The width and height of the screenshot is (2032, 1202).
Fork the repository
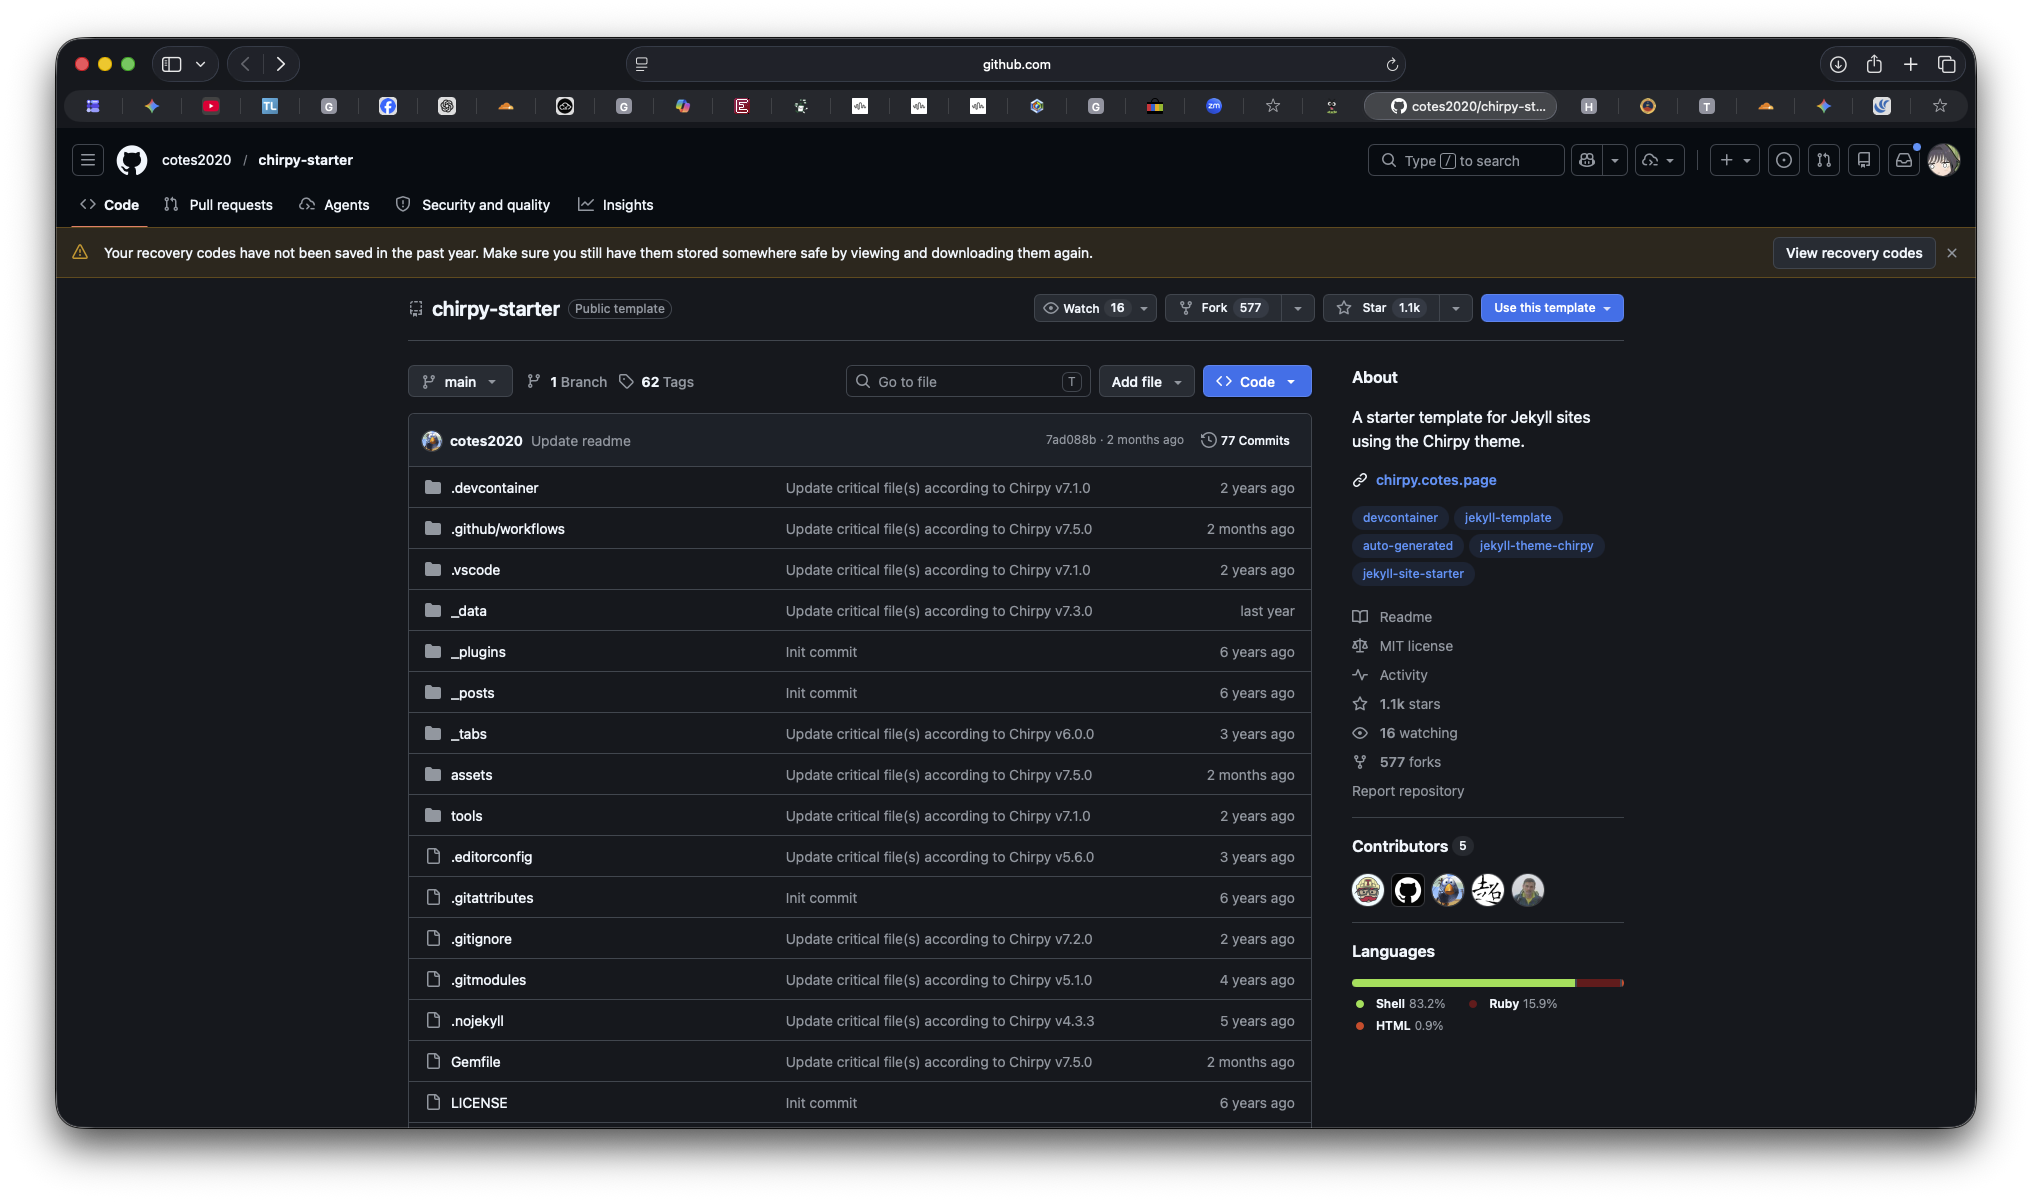pyautogui.click(x=1223, y=308)
